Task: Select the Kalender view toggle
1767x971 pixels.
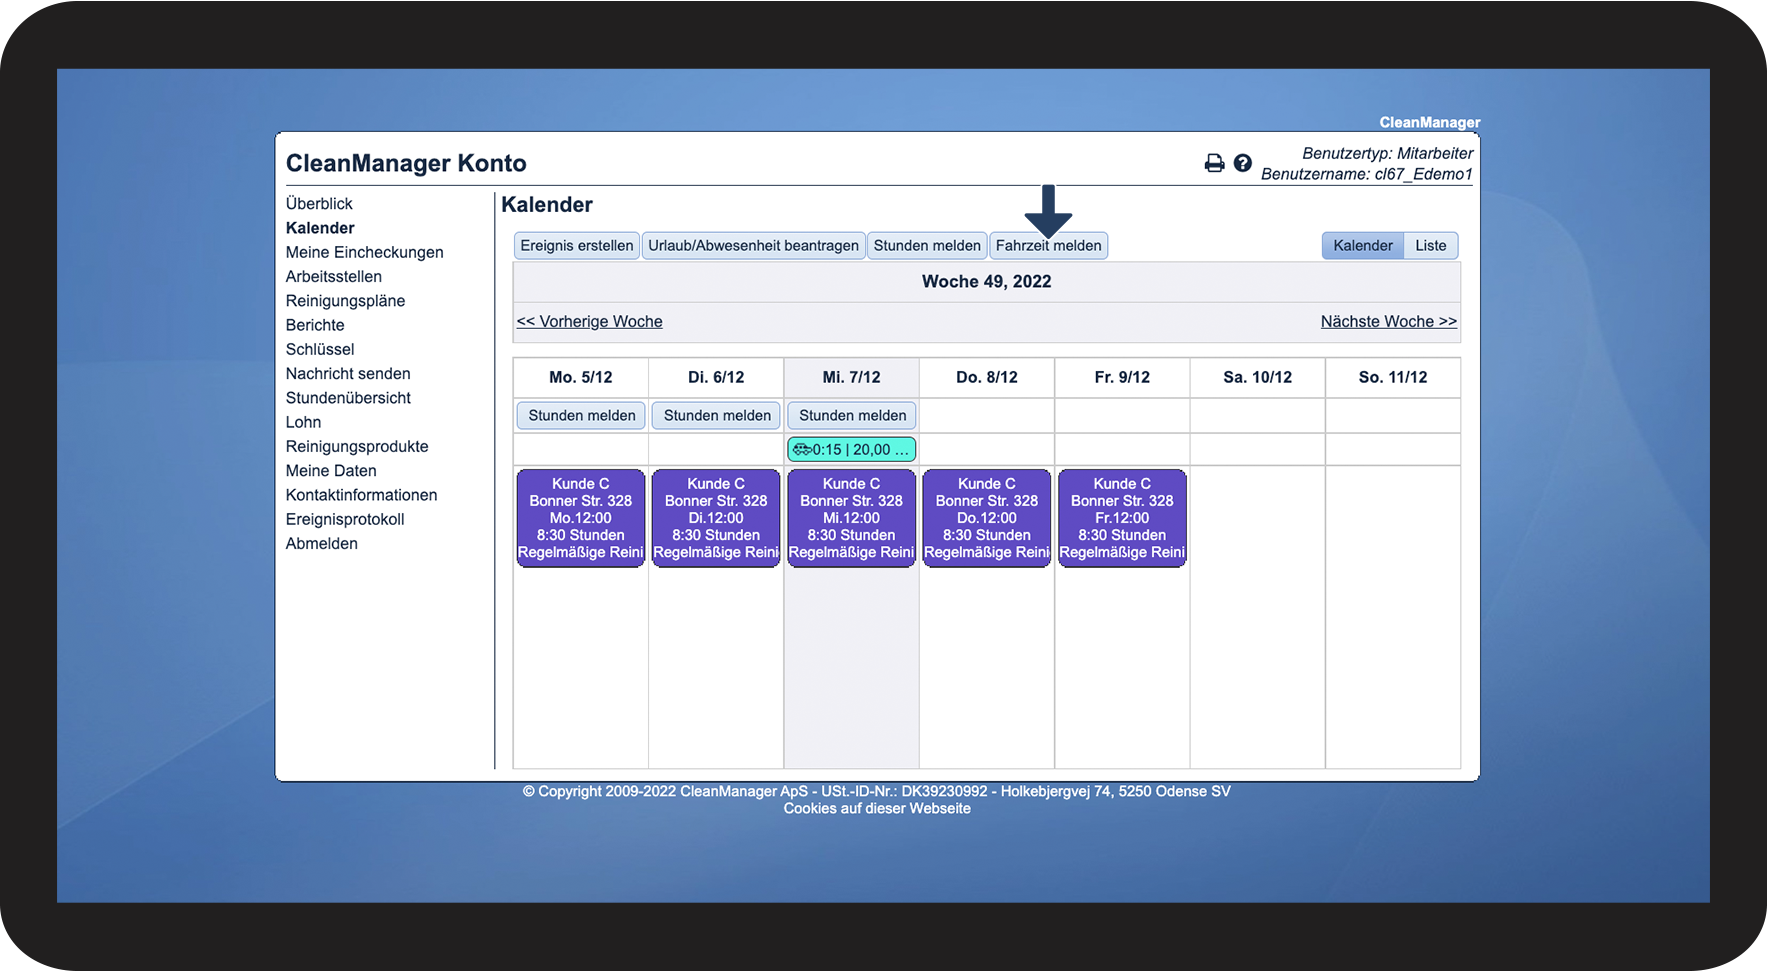Action: tap(1362, 246)
